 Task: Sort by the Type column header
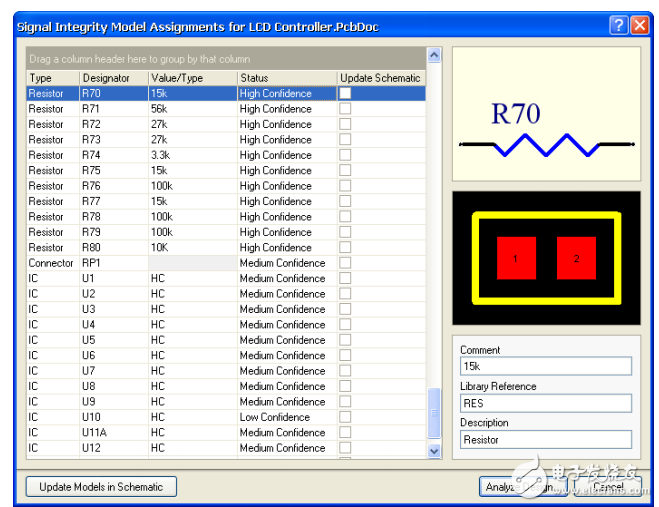pos(52,78)
